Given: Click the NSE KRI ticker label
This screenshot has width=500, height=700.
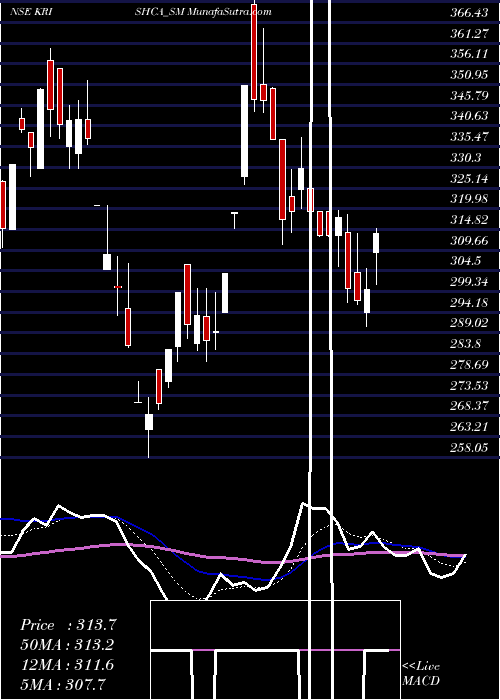Looking at the screenshot, I should click(x=31, y=12).
